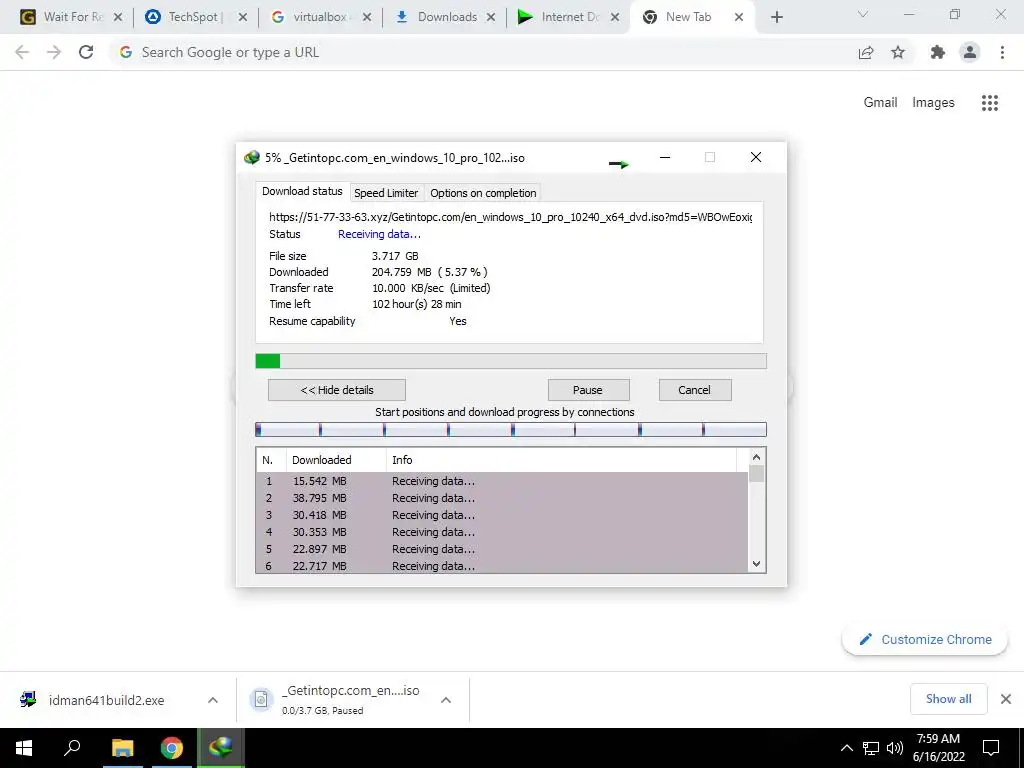Click the connections list scrollbar thumb

[756, 473]
